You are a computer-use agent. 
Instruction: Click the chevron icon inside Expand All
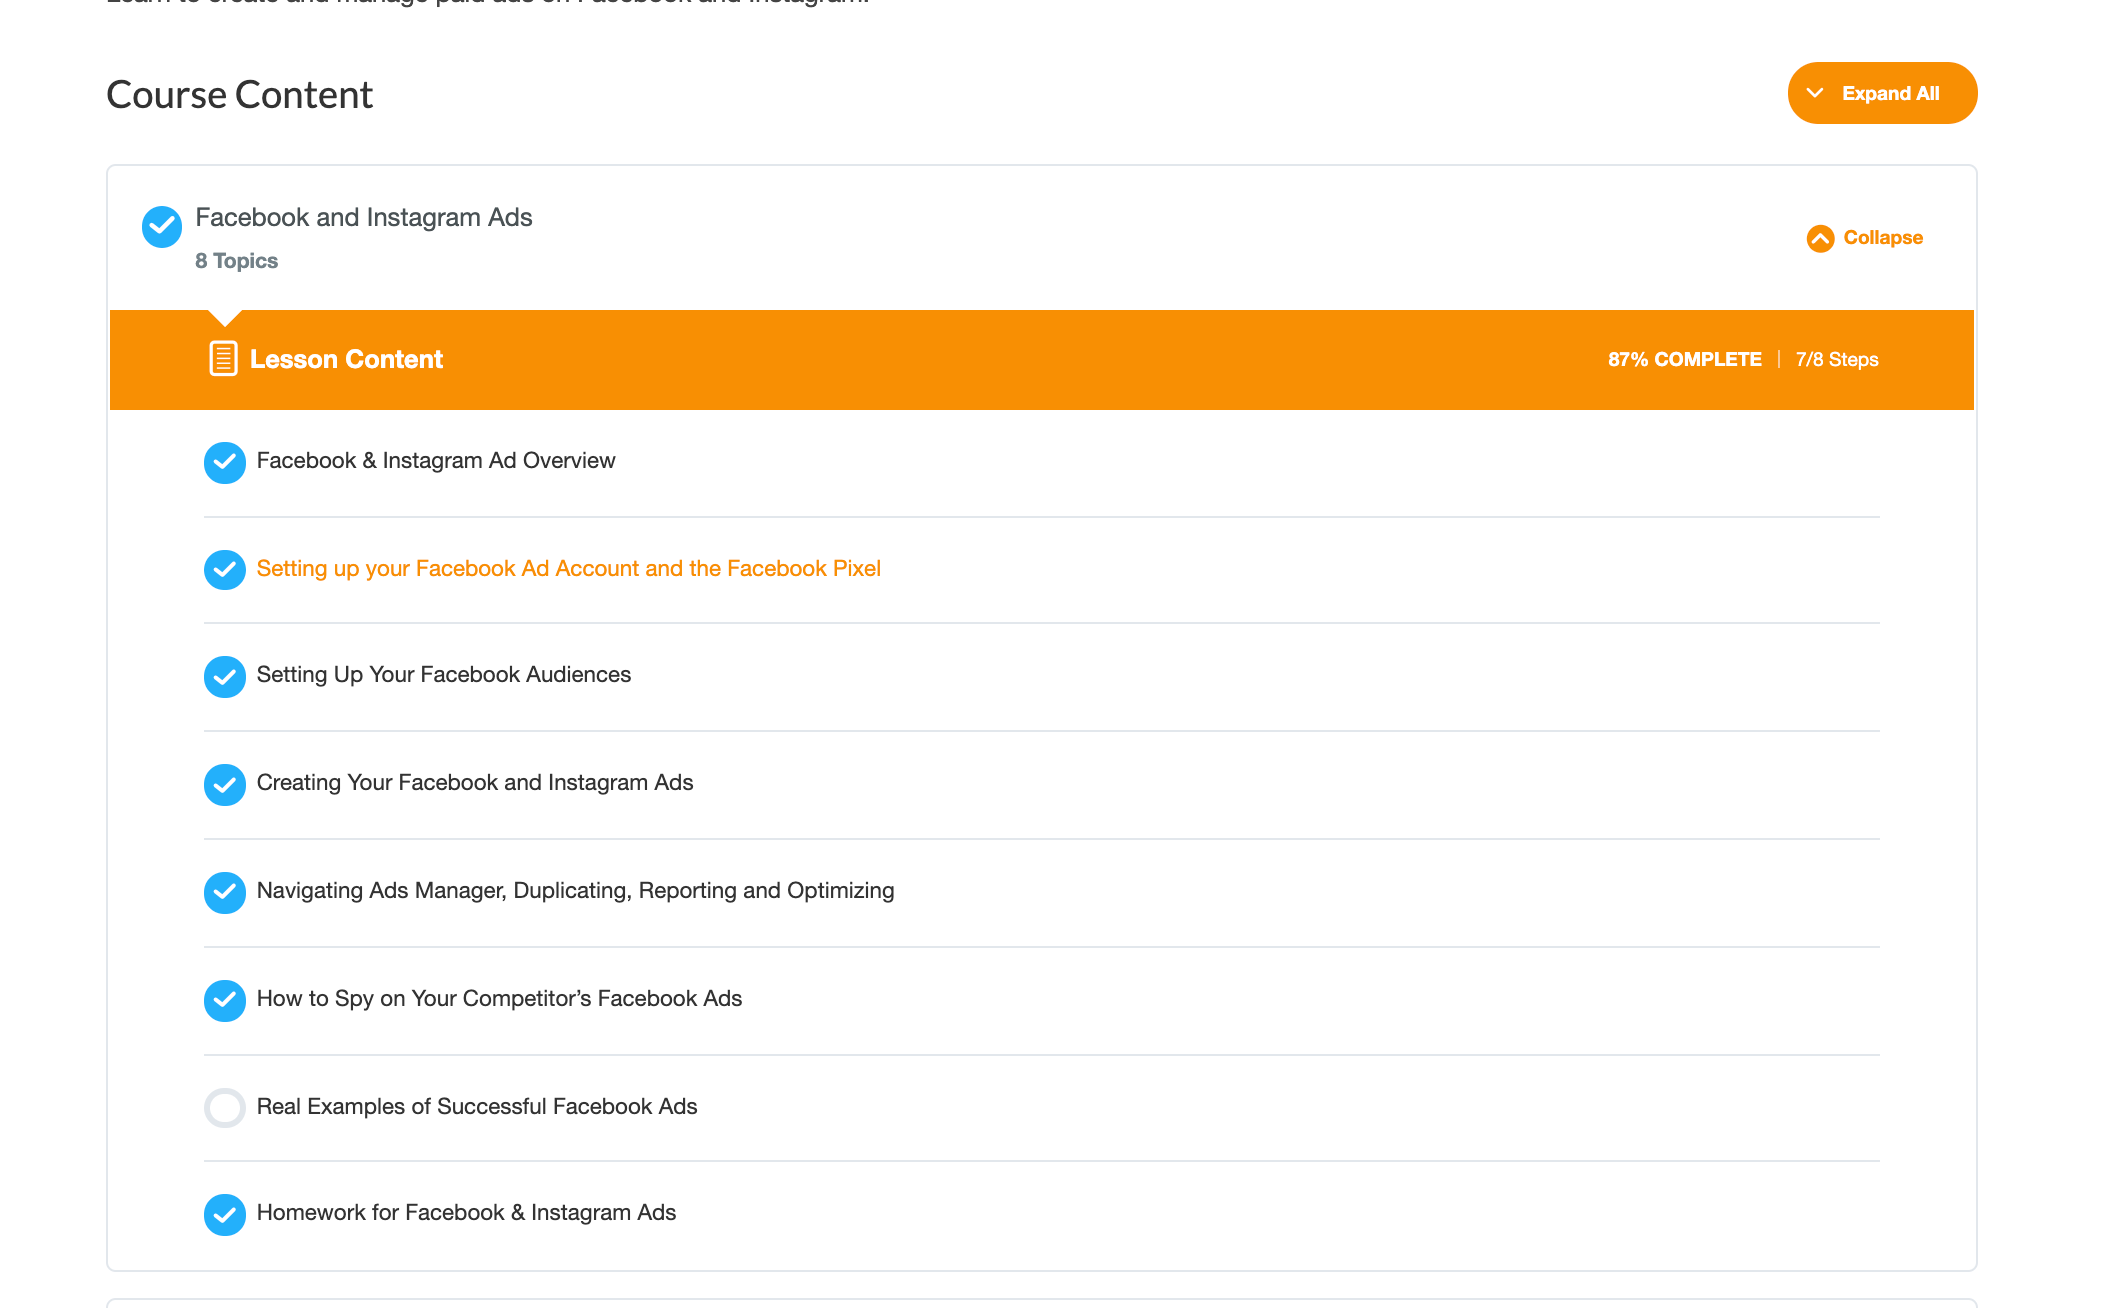coord(1815,93)
